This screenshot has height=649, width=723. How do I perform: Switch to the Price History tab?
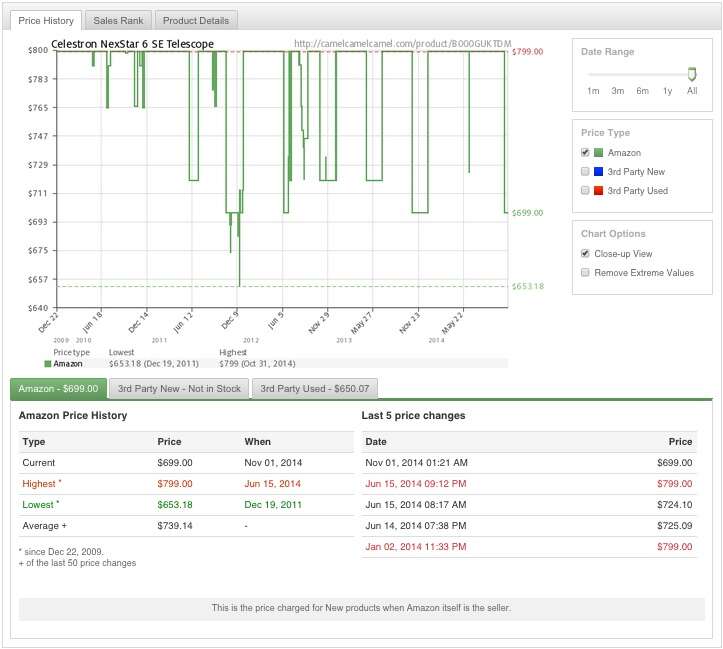point(46,21)
